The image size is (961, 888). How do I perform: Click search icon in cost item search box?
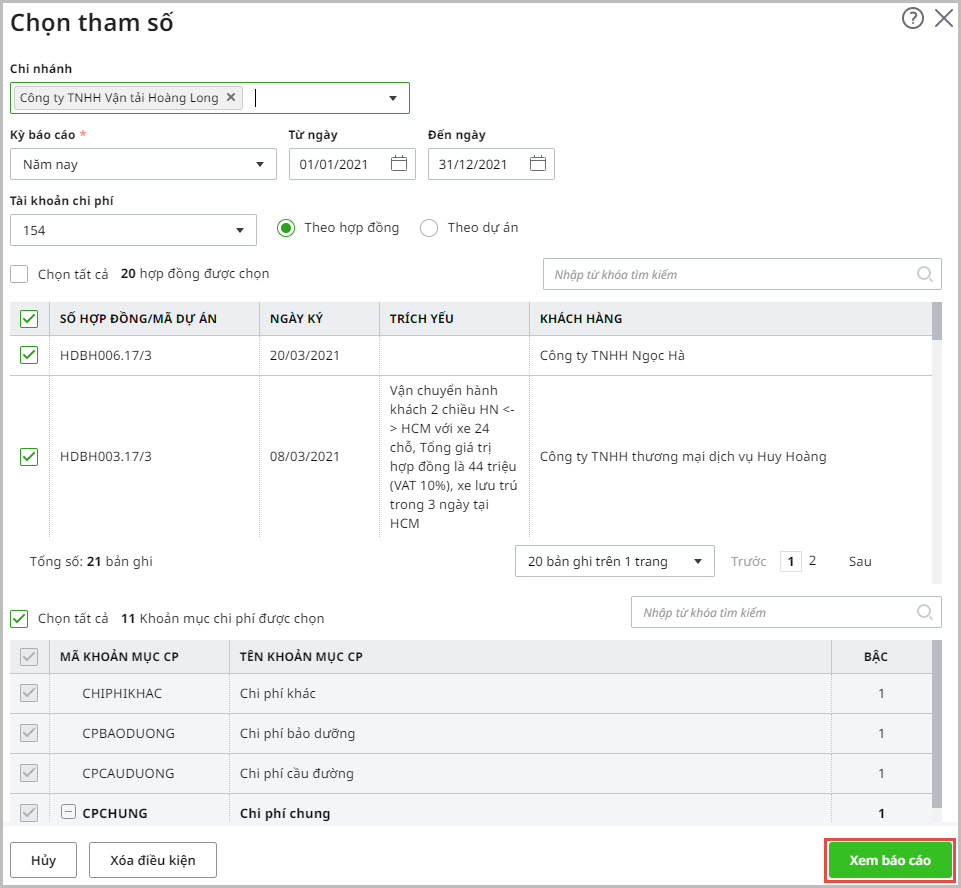tap(926, 612)
